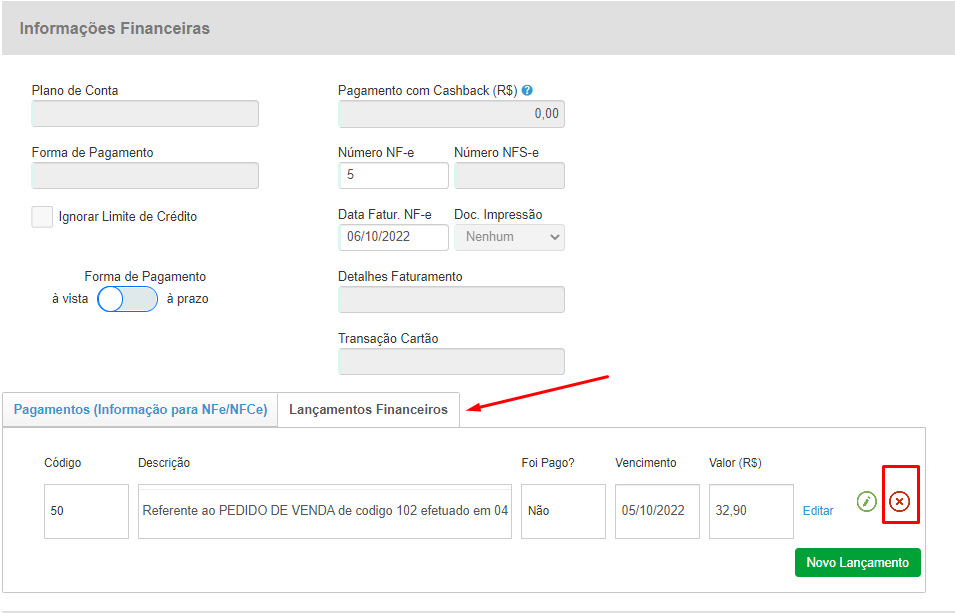Click Ignorar Limite de Crédito label text
The width and height of the screenshot is (955, 613).
(x=128, y=216)
